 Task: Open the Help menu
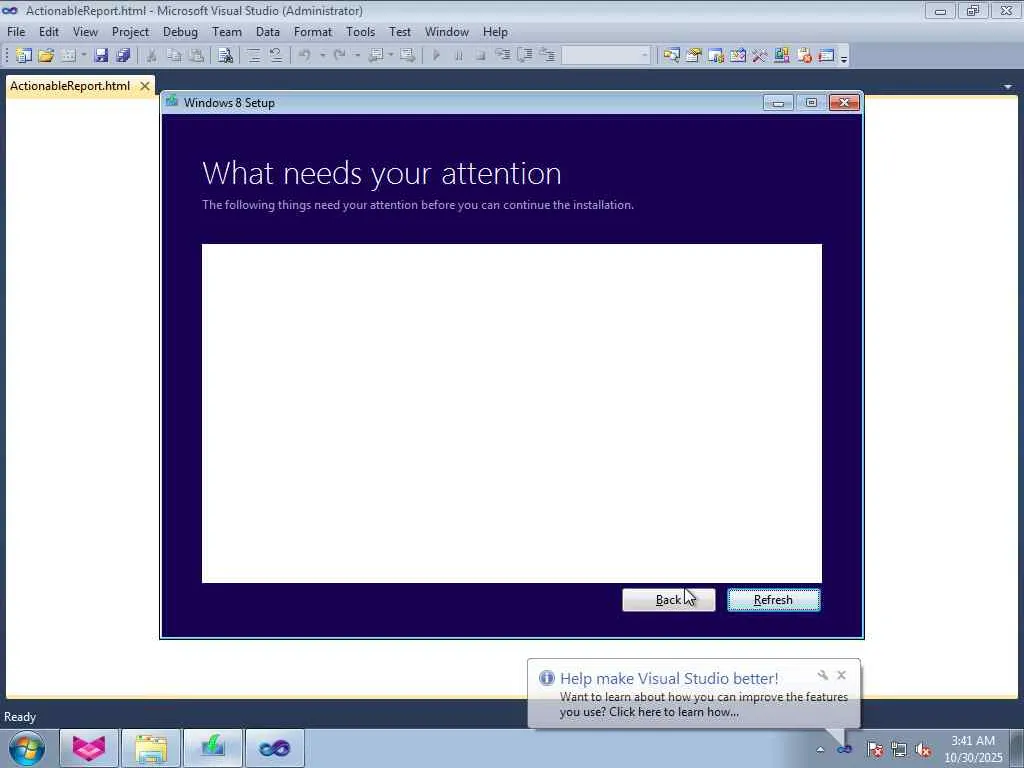(495, 31)
